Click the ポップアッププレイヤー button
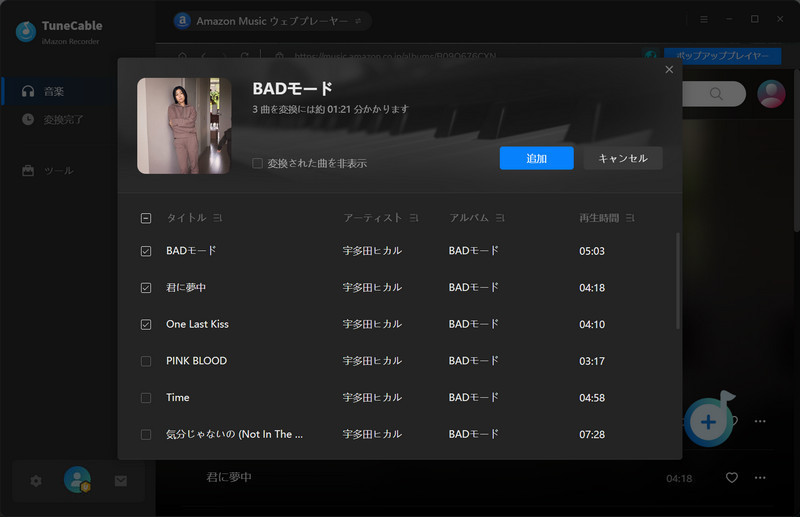Viewport: 800px width, 517px height. pyautogui.click(x=722, y=56)
